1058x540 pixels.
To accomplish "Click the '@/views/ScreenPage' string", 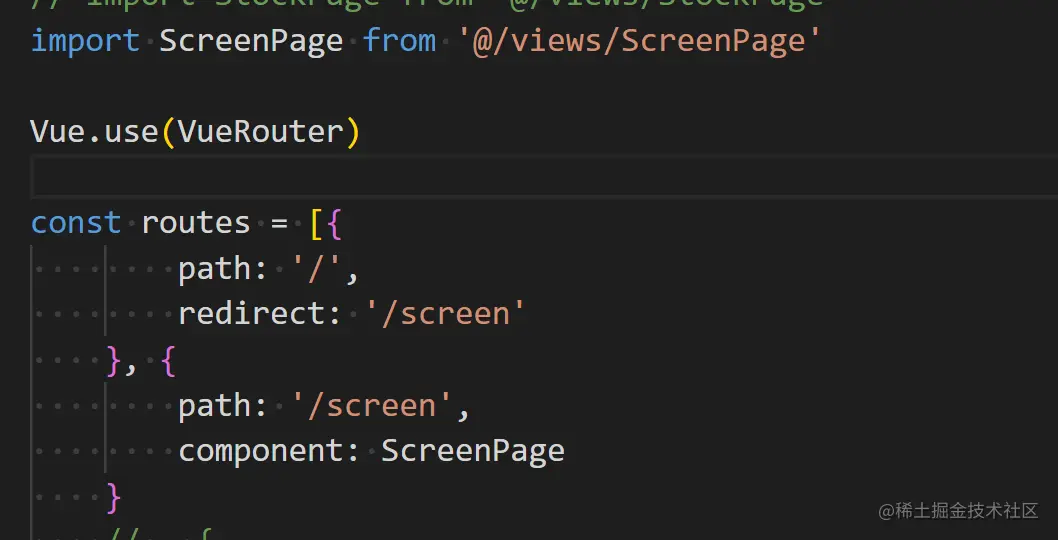I will point(639,43).
